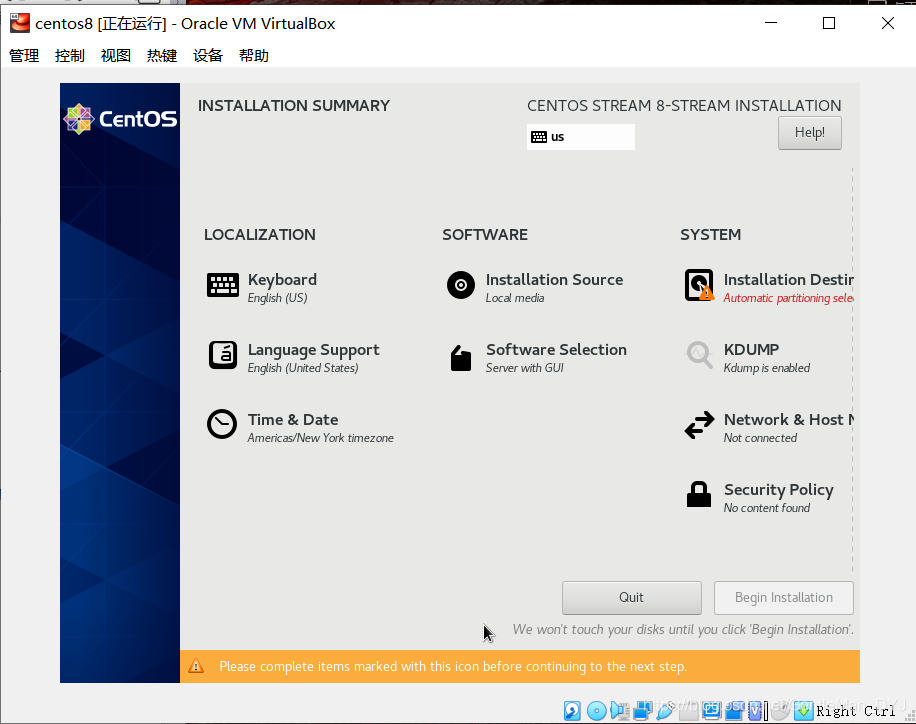Image resolution: width=916 pixels, height=724 pixels.
Task: Click the Software Selection package icon
Action: click(461, 357)
